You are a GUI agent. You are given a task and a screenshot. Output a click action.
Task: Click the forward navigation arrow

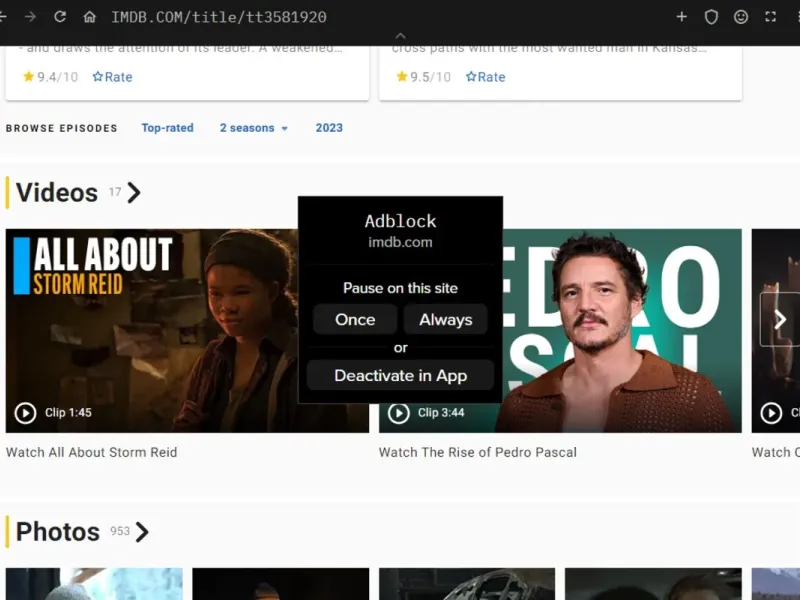(x=30, y=17)
